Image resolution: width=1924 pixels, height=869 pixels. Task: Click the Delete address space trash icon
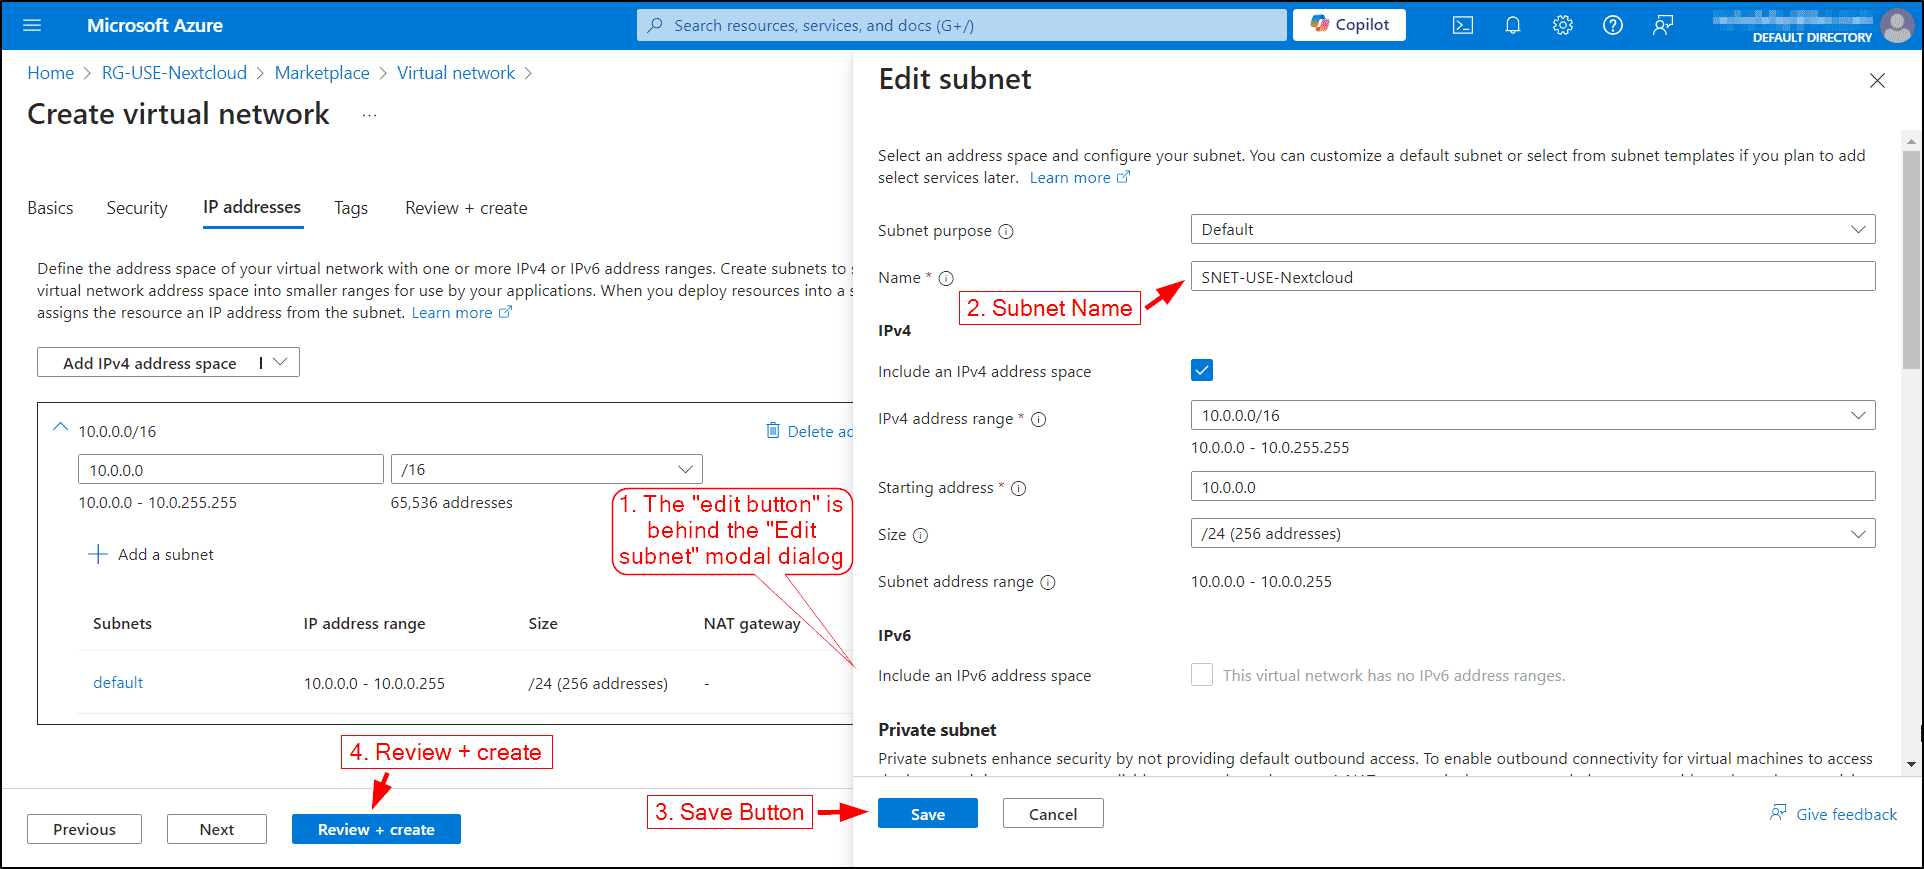[x=773, y=430]
